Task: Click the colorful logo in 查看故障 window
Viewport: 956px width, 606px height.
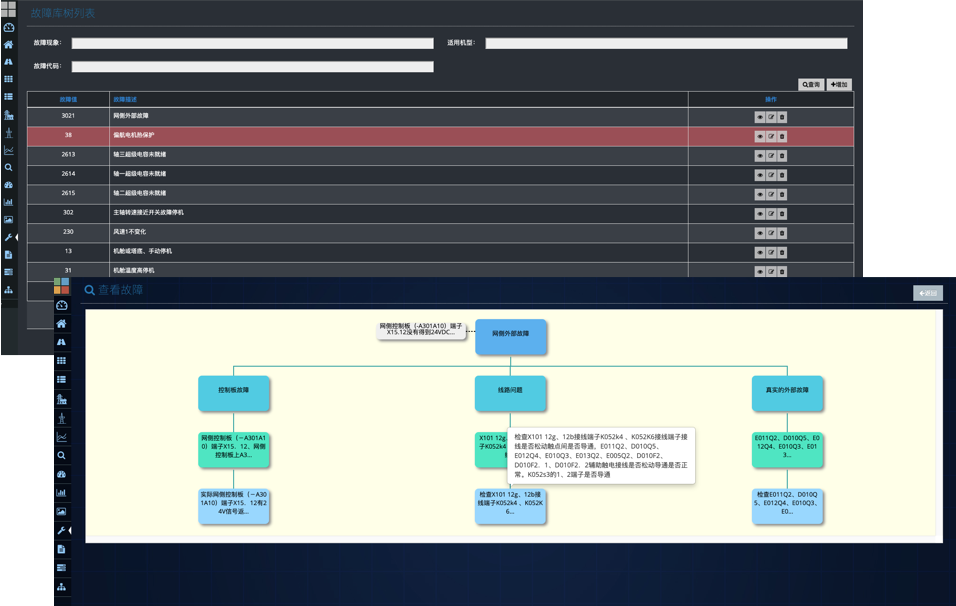Action: [62, 286]
